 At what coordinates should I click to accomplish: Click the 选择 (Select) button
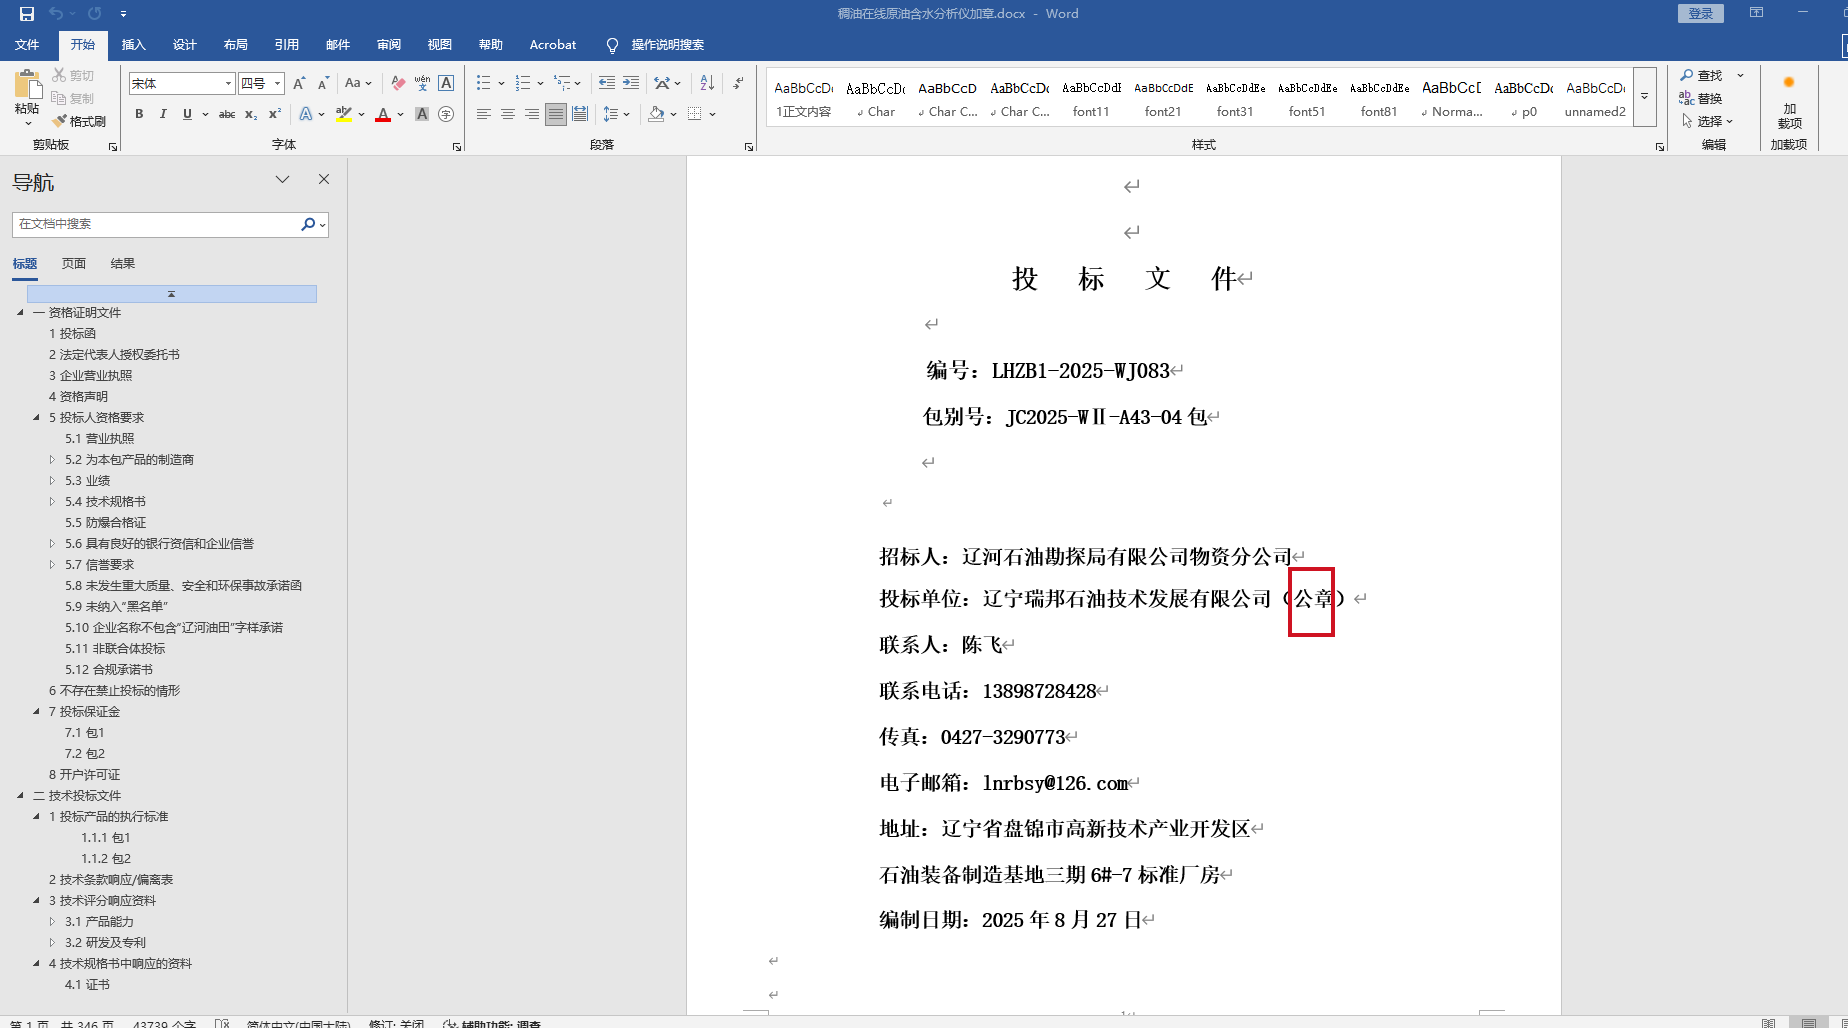point(1708,121)
